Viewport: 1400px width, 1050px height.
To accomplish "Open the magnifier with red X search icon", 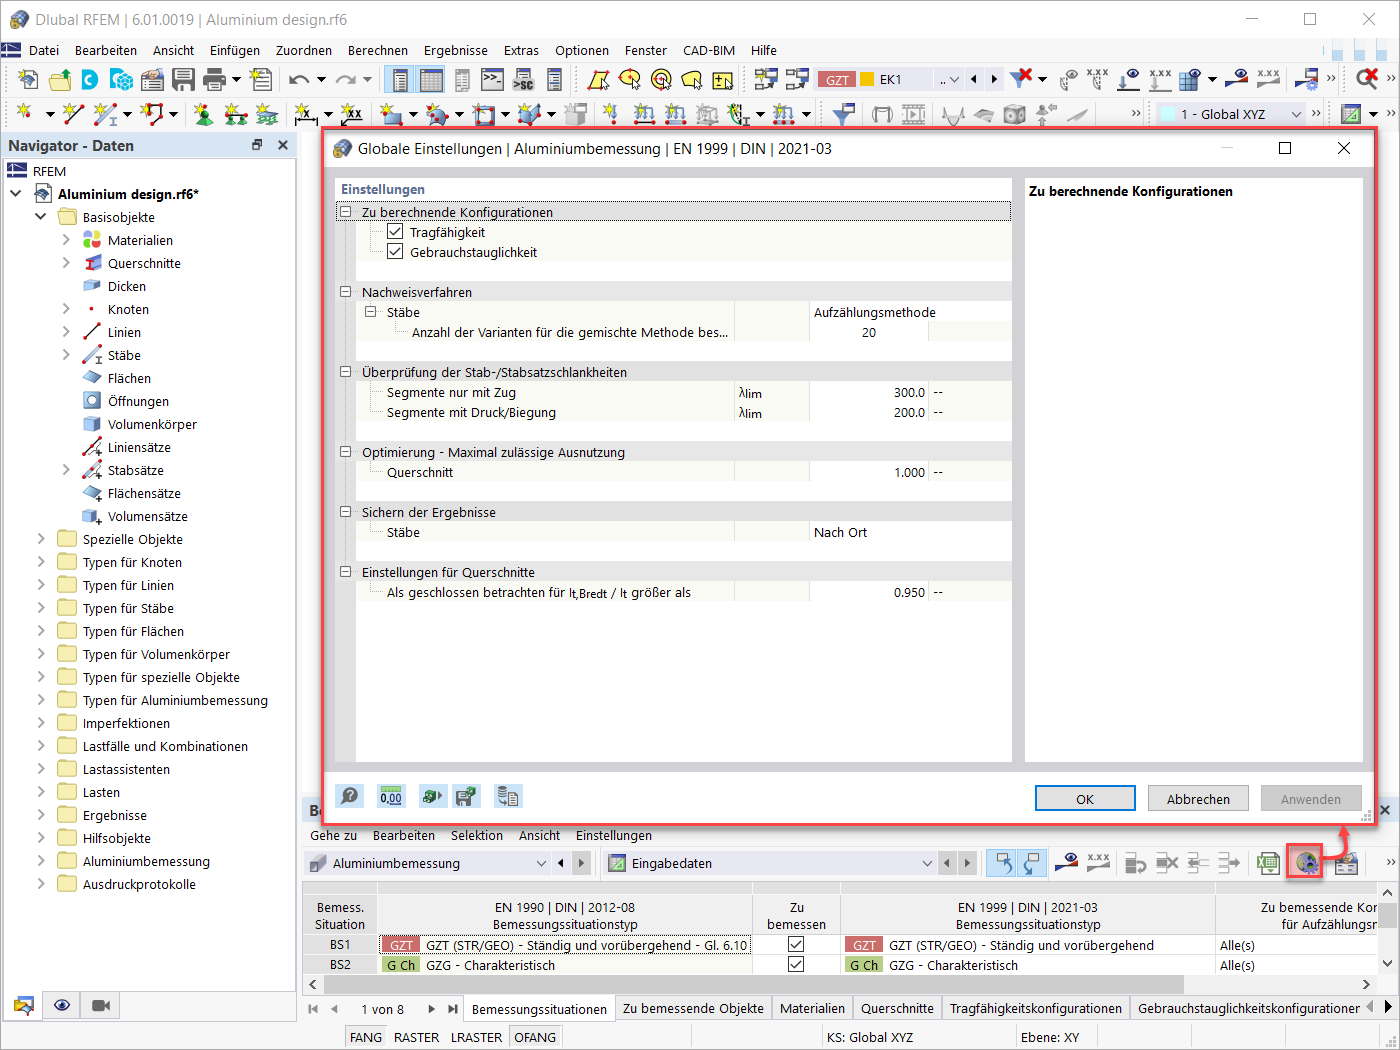I will coord(1367,79).
